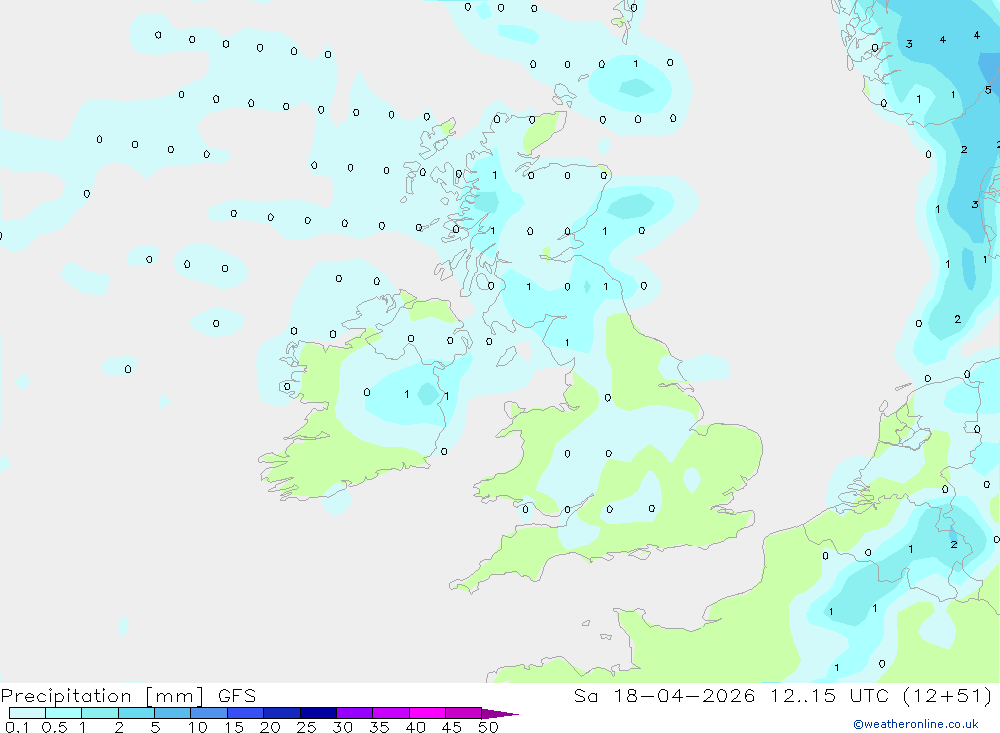The height and width of the screenshot is (733, 1000).
Task: Pick the 25–30 mm navy legend swatch
Action: [x=318, y=713]
